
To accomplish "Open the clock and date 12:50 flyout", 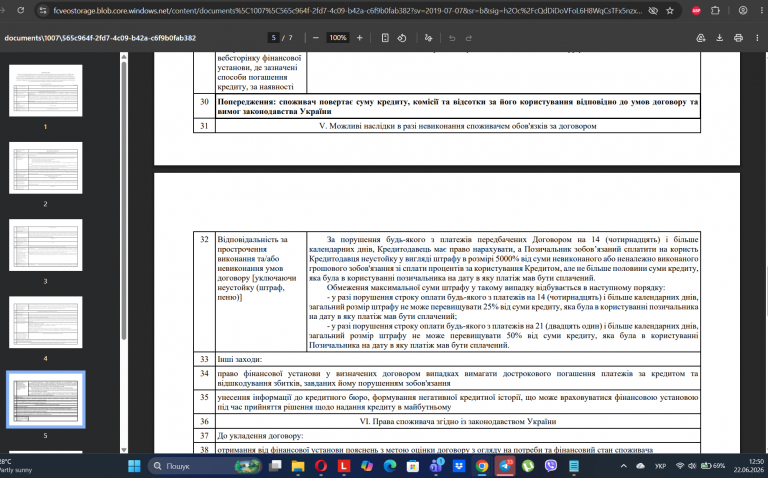I will tap(749, 466).
